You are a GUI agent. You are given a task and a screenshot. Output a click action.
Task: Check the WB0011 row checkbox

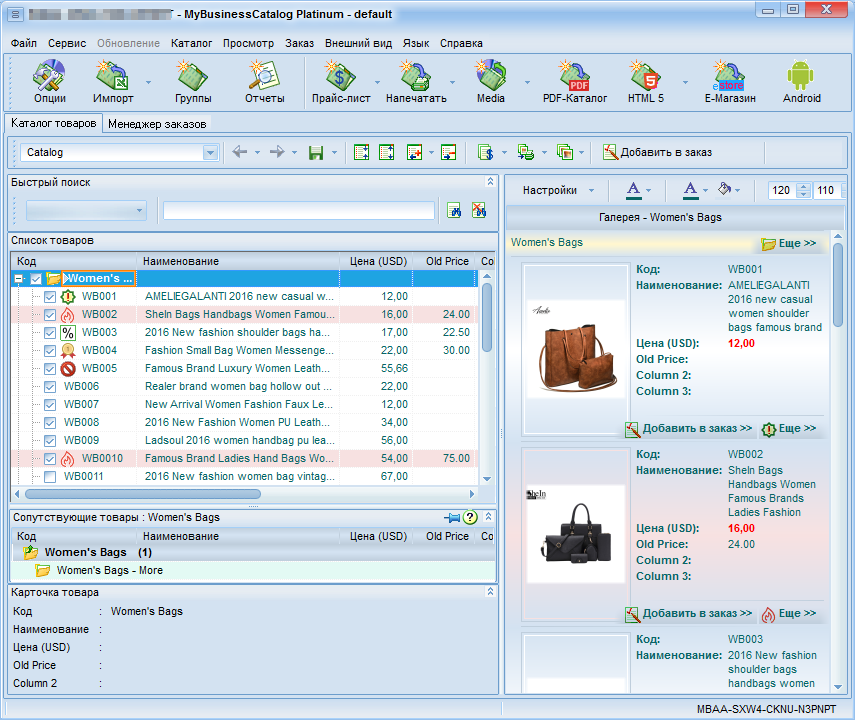click(50, 477)
